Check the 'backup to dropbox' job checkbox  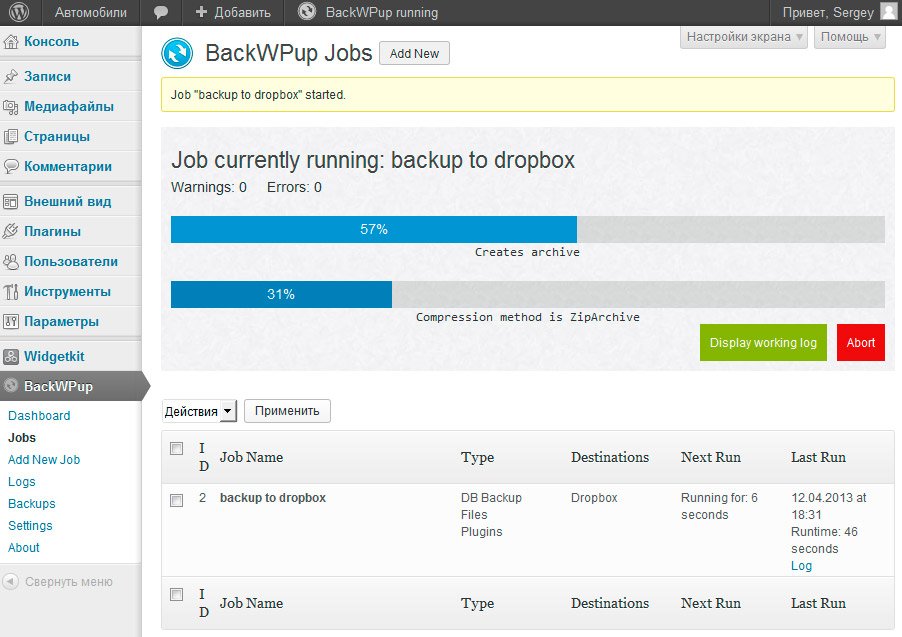pyautogui.click(x=177, y=500)
